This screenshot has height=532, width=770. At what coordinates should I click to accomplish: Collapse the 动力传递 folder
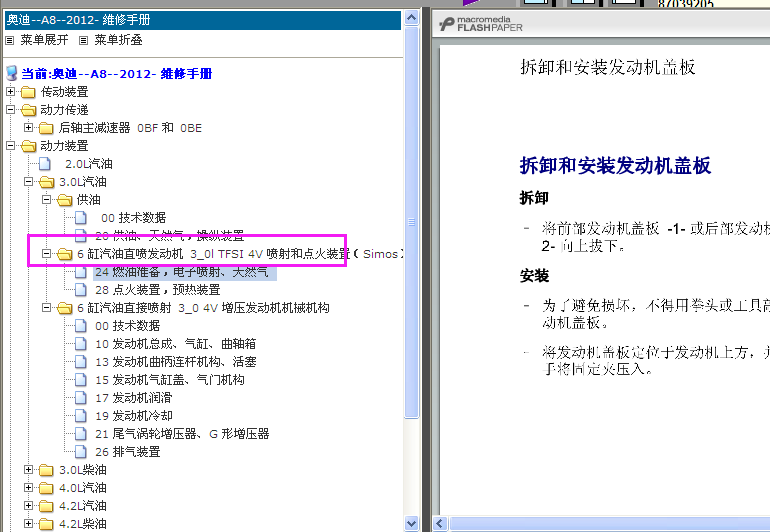pos(11,110)
